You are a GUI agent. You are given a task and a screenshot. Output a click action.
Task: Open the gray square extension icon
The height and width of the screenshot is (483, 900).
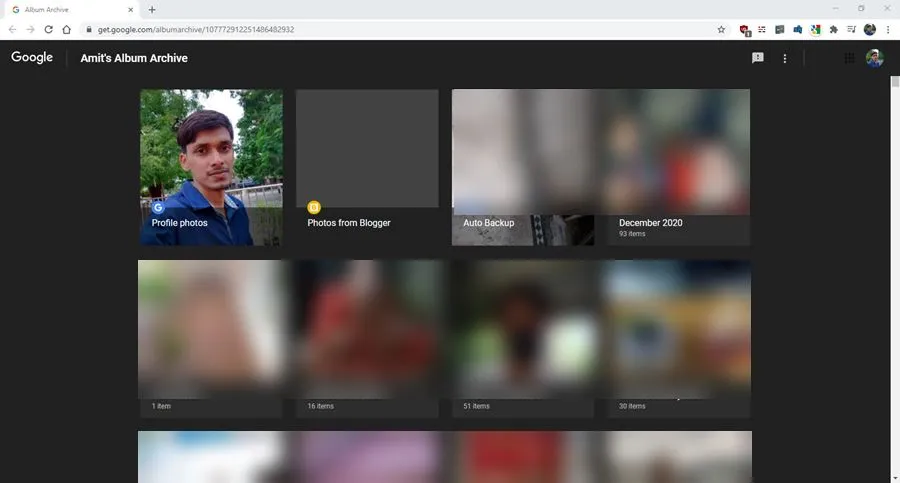click(x=779, y=29)
